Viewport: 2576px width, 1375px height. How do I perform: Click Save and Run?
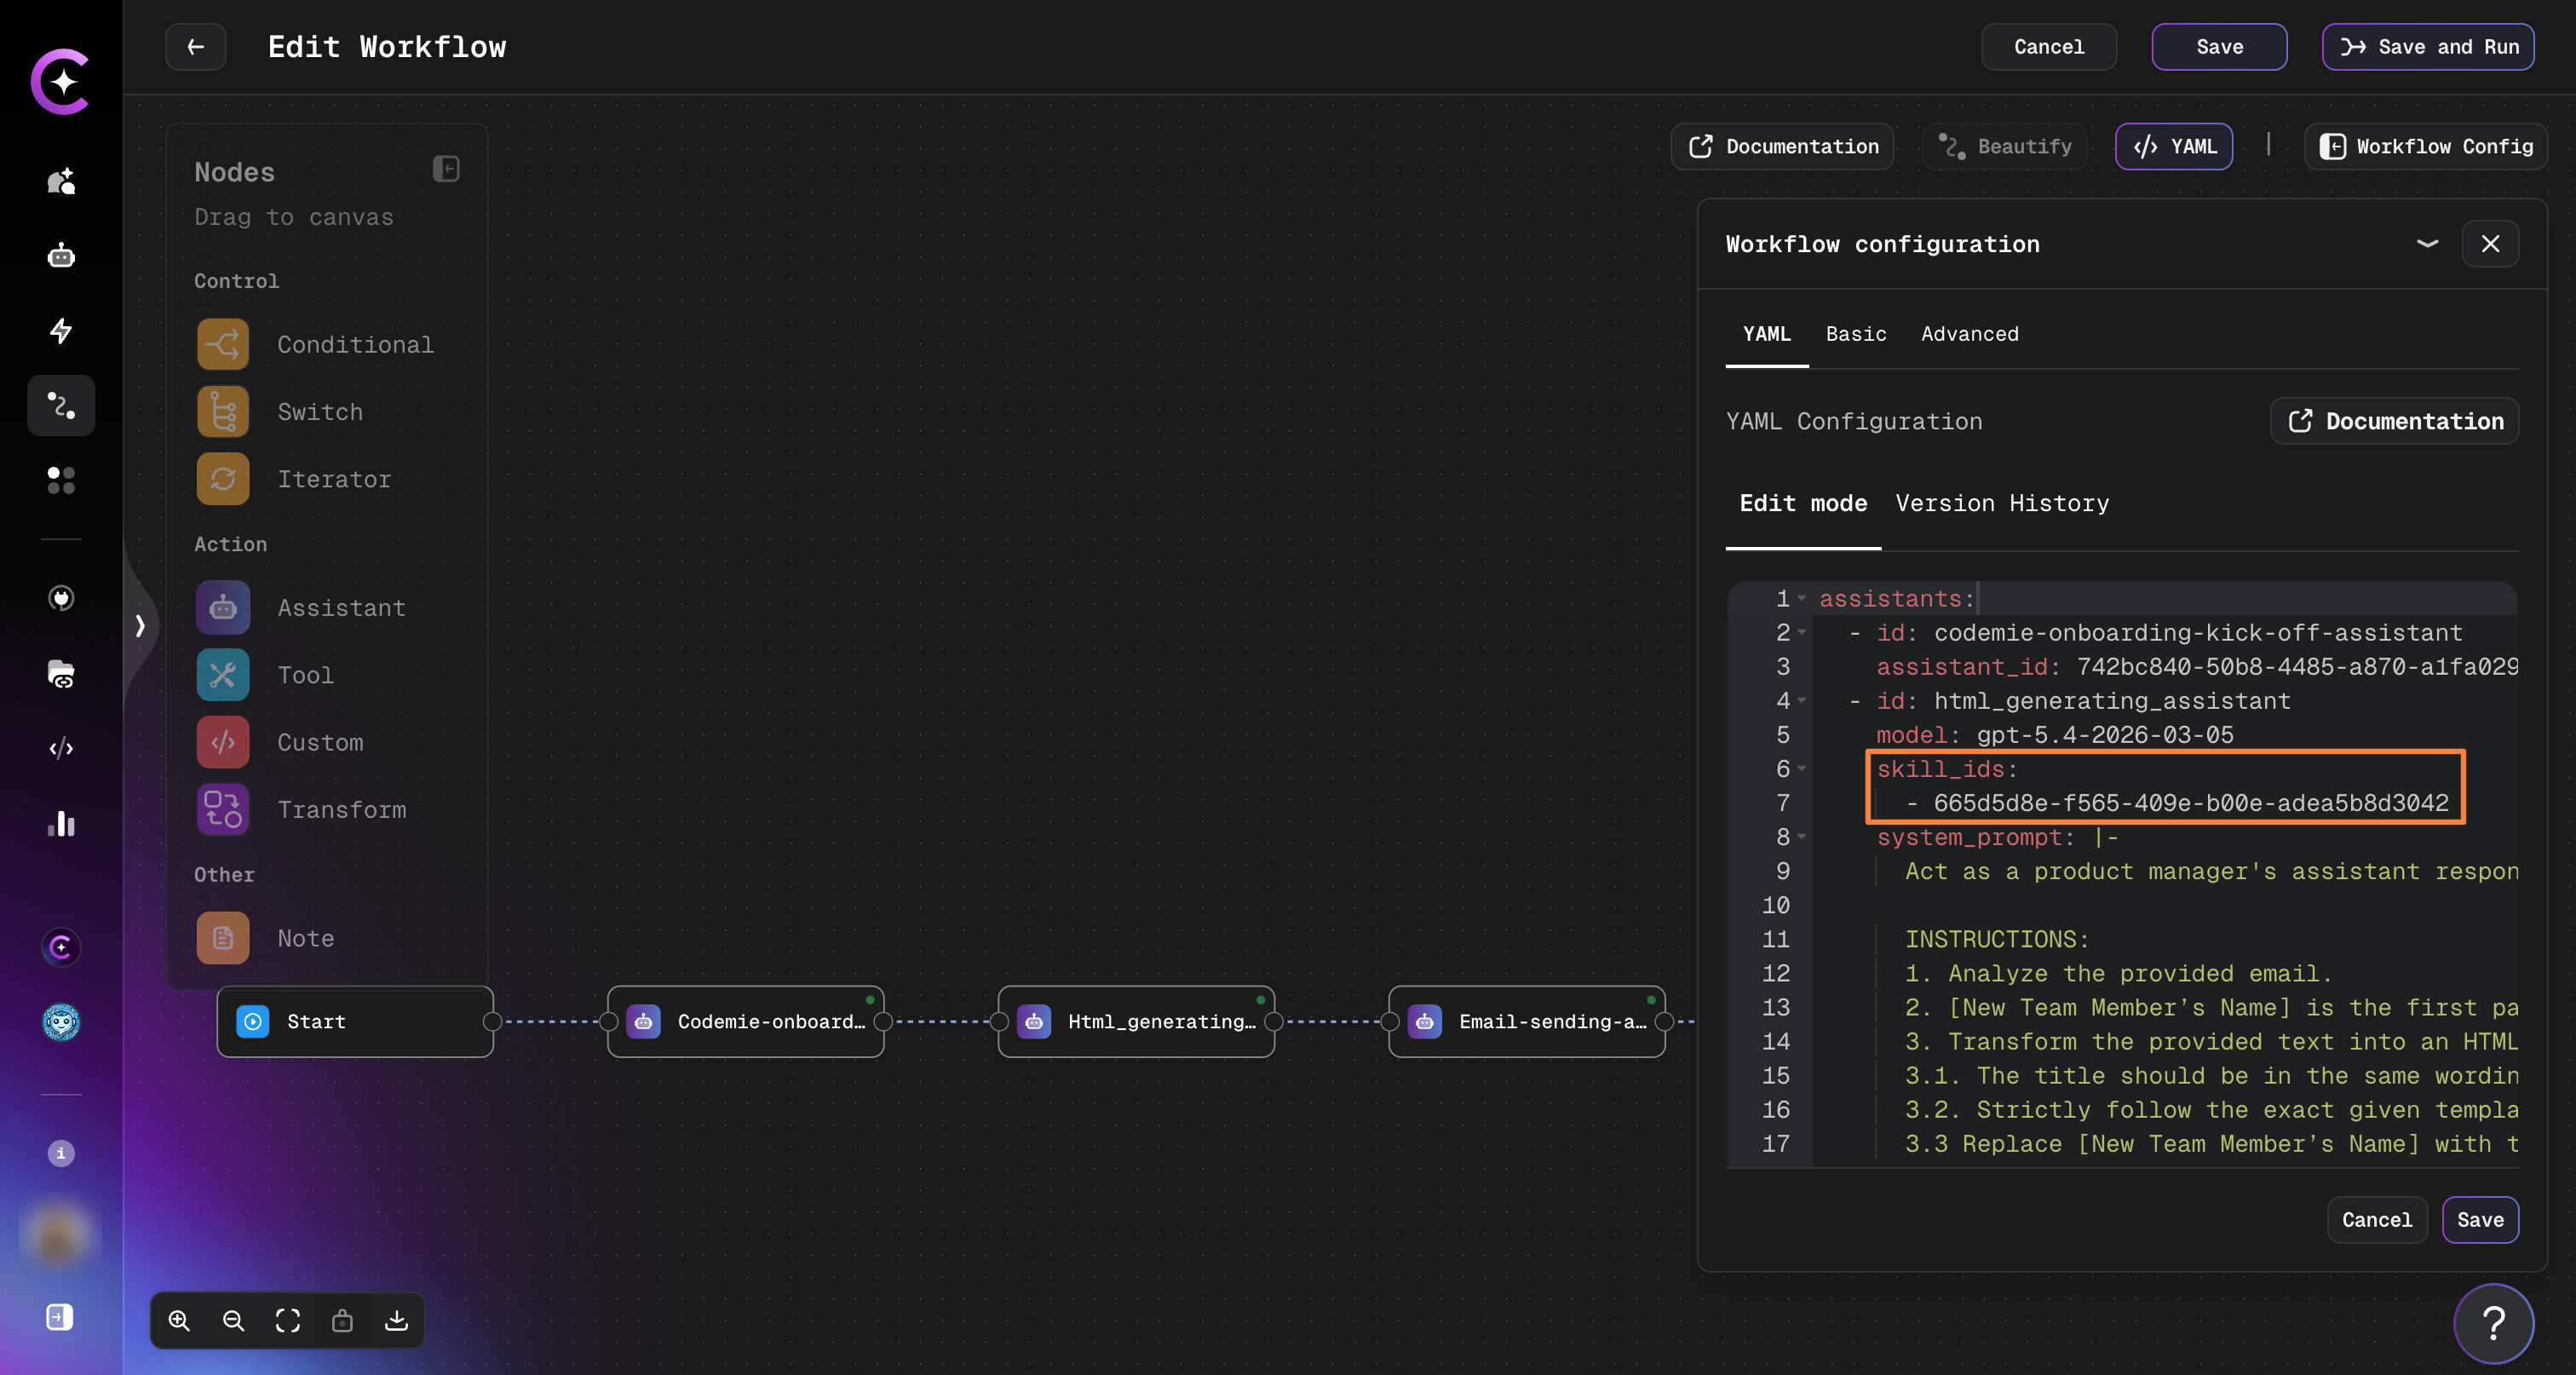click(2428, 47)
